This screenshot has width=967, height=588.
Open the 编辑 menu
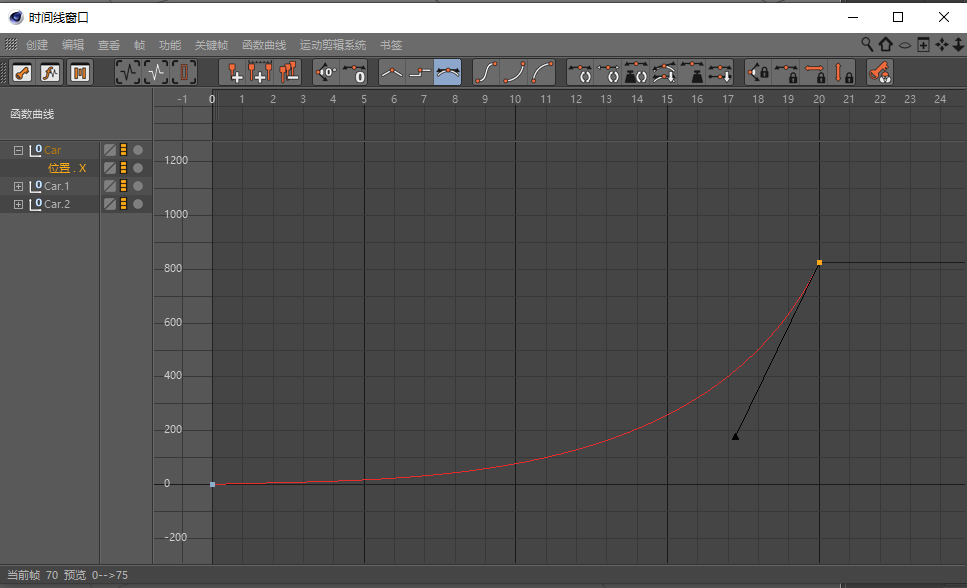[x=73, y=45]
